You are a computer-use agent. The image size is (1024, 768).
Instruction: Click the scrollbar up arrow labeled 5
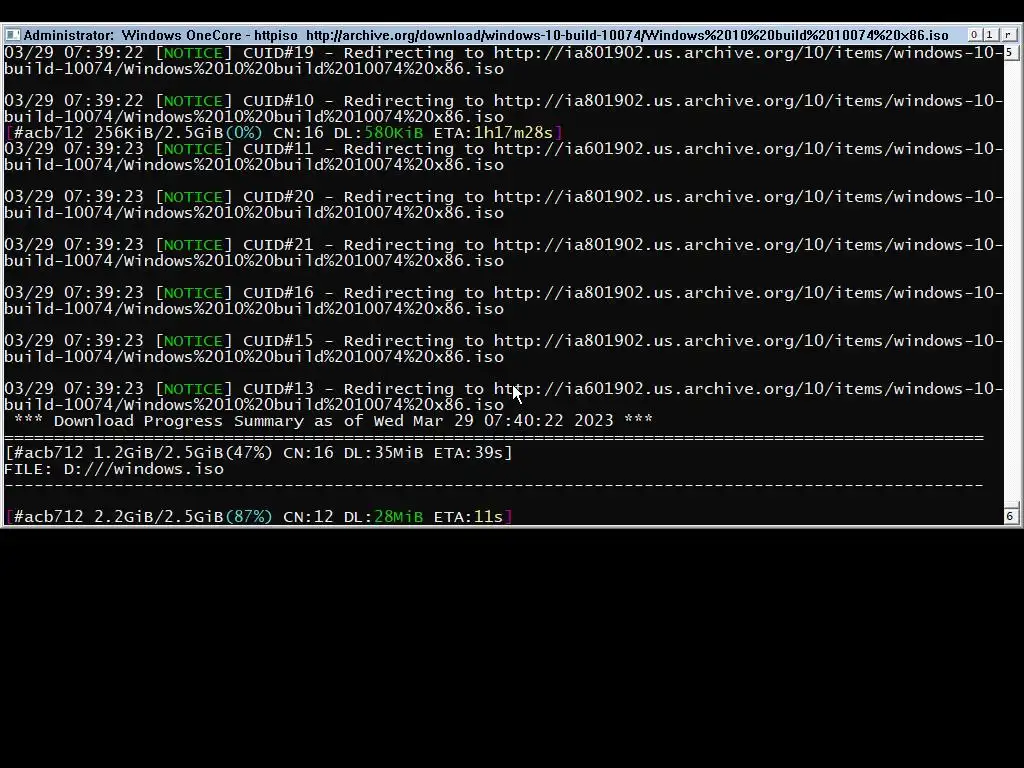(x=1010, y=52)
